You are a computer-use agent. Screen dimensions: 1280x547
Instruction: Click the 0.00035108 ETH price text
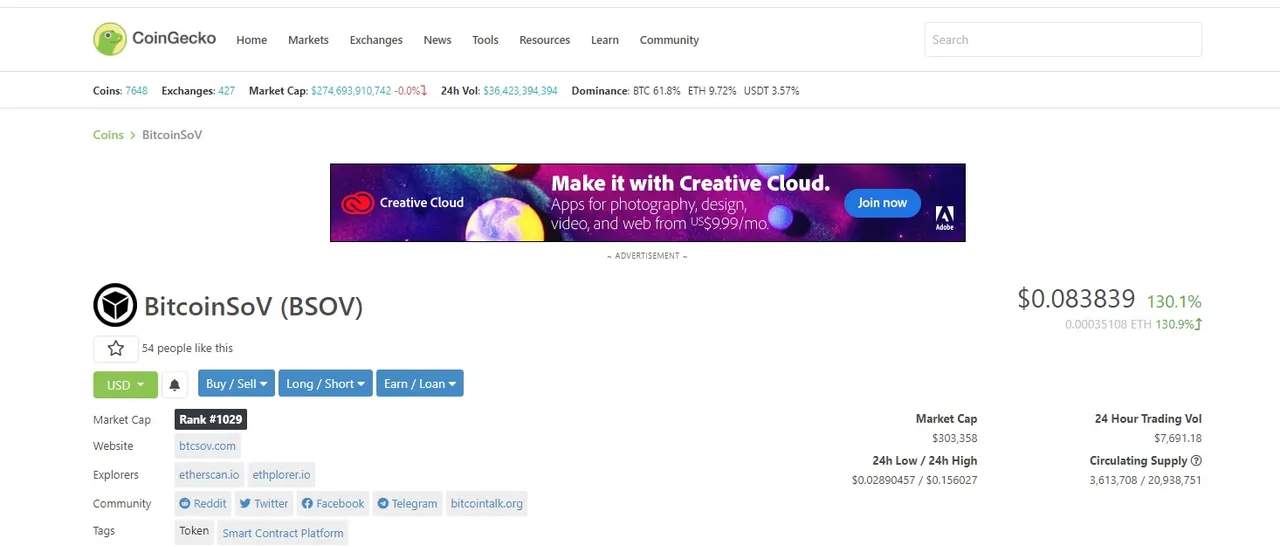click(1108, 325)
